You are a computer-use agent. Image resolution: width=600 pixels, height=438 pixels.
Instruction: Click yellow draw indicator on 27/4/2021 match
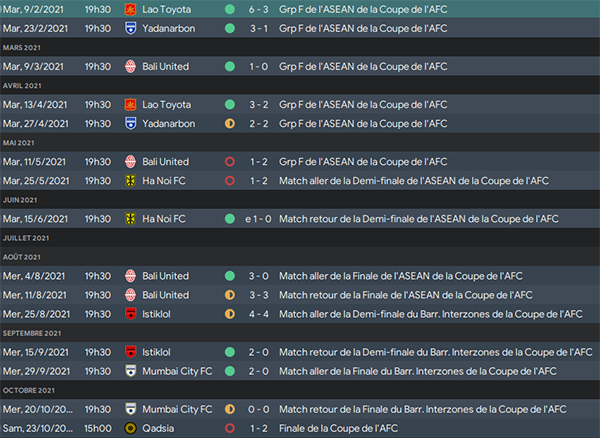click(230, 124)
